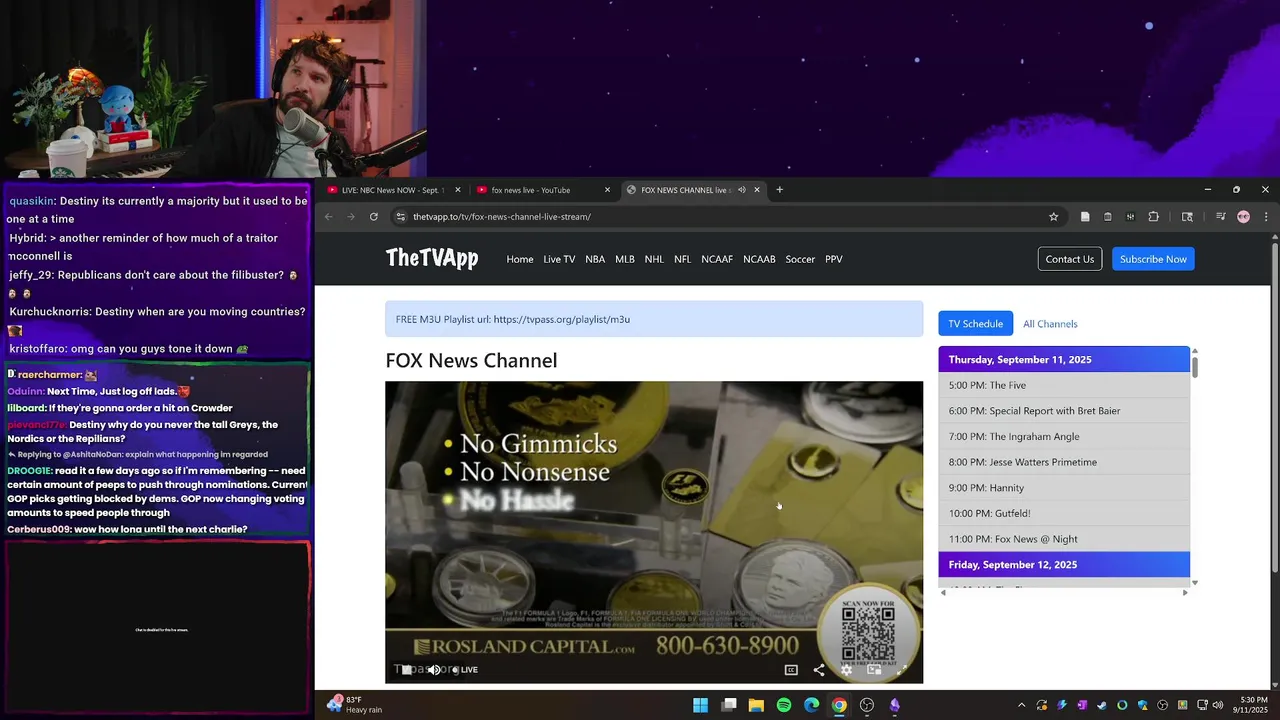Toggle closed captions in video player
The image size is (1280, 720).
pyautogui.click(x=791, y=670)
